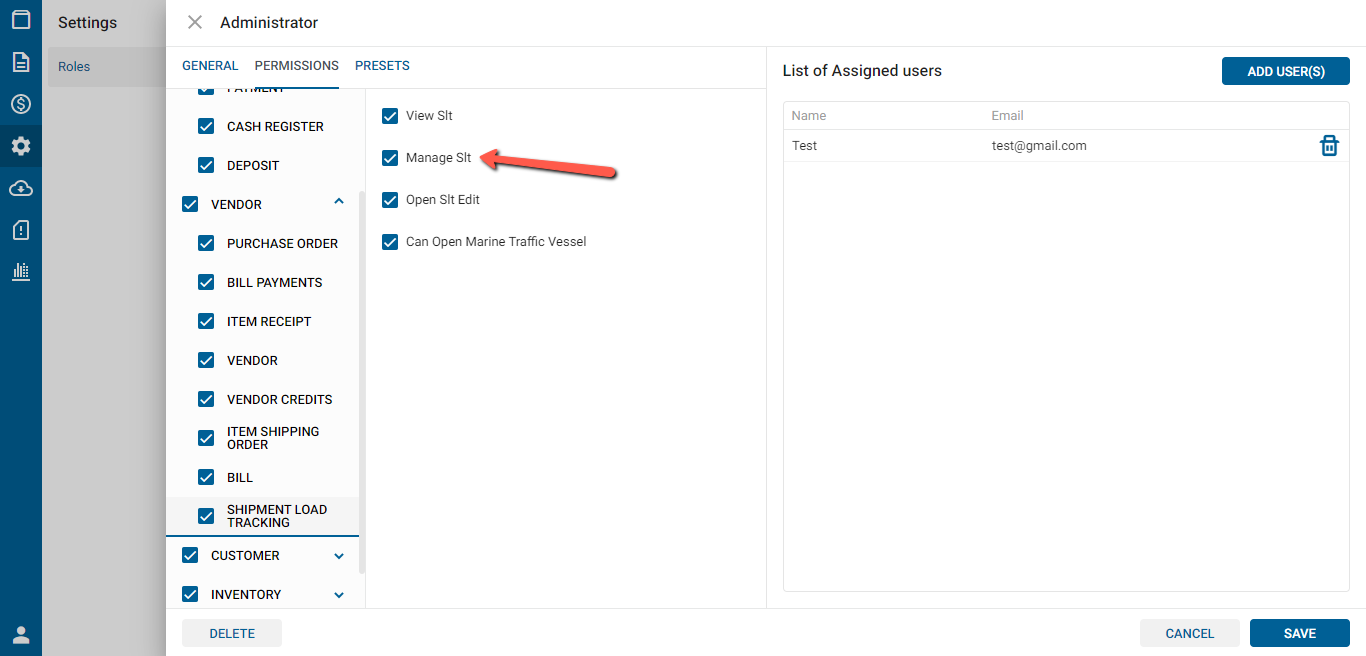This screenshot has height=656, width=1366.
Task: Click the alert document sidebar icon
Action: tap(21, 230)
